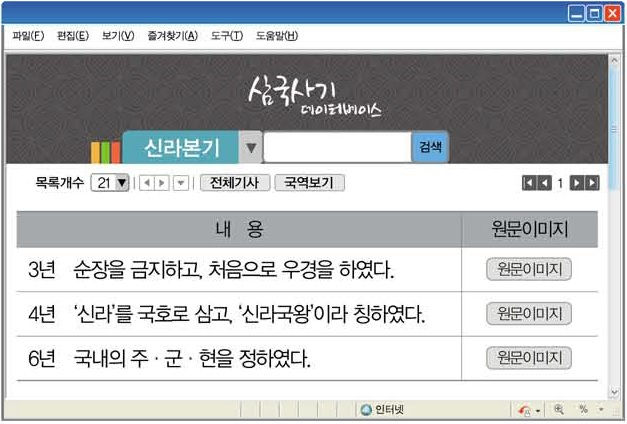Click the search text input field
This screenshot has height=424, width=627.
point(337,148)
